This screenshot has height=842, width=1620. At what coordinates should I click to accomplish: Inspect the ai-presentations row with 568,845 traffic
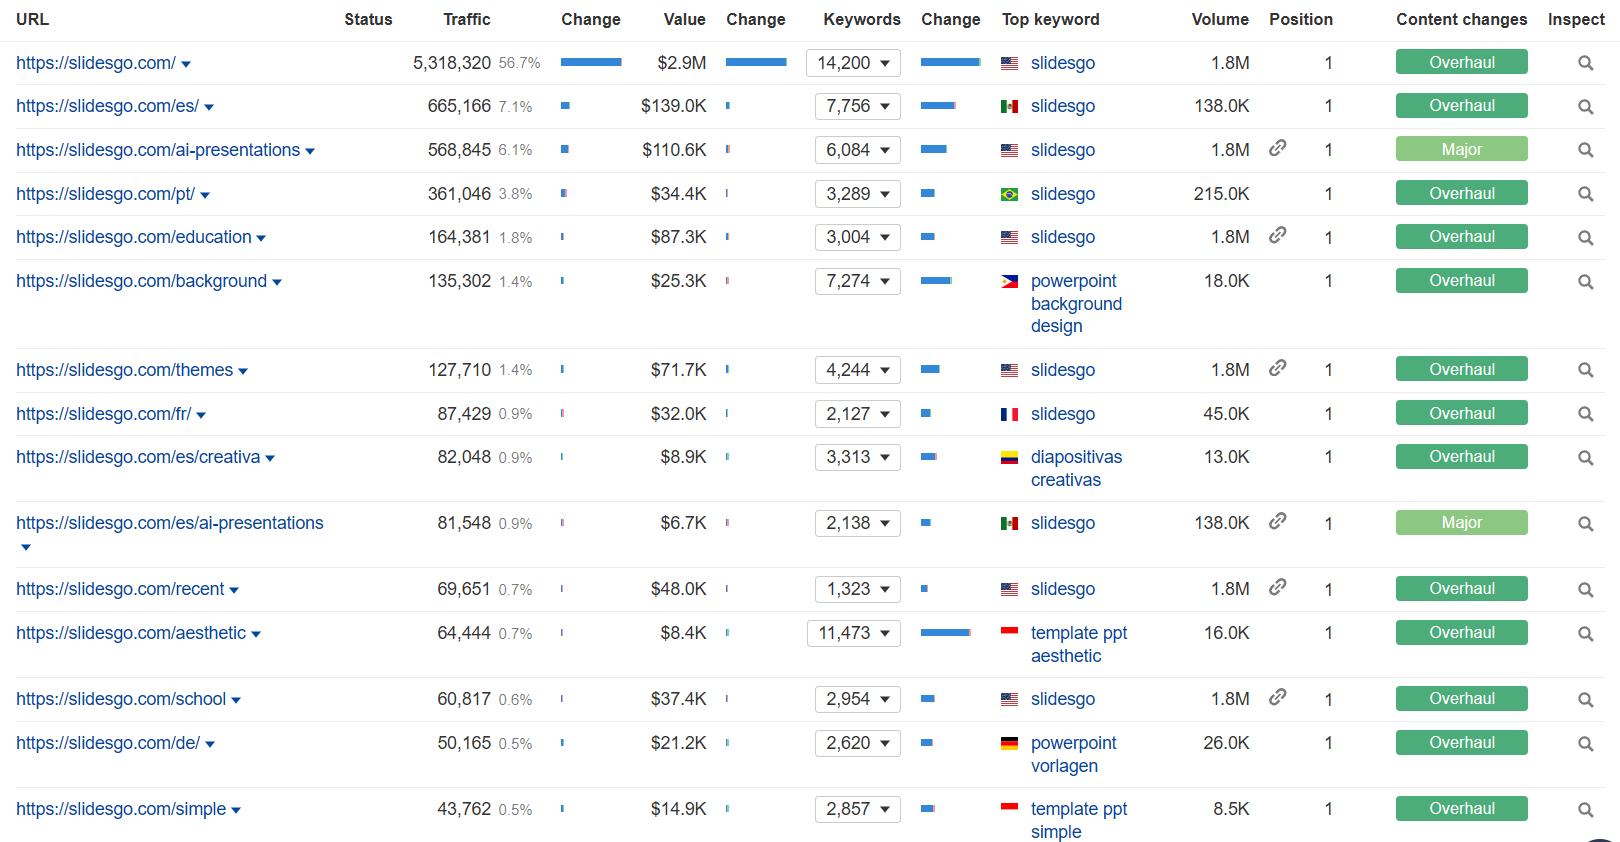tap(1585, 150)
